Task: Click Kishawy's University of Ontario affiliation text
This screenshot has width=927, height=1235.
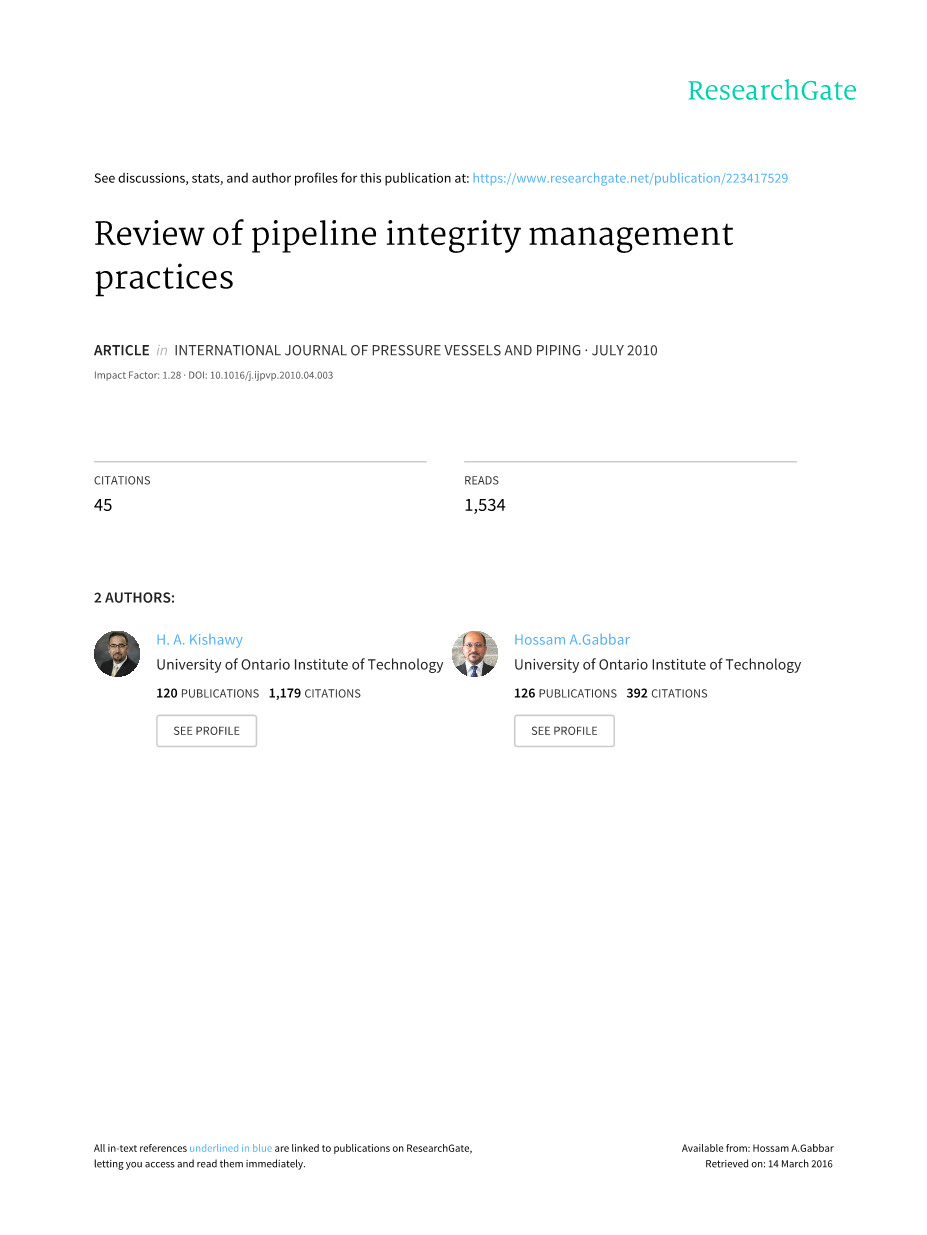Action: coord(299,665)
